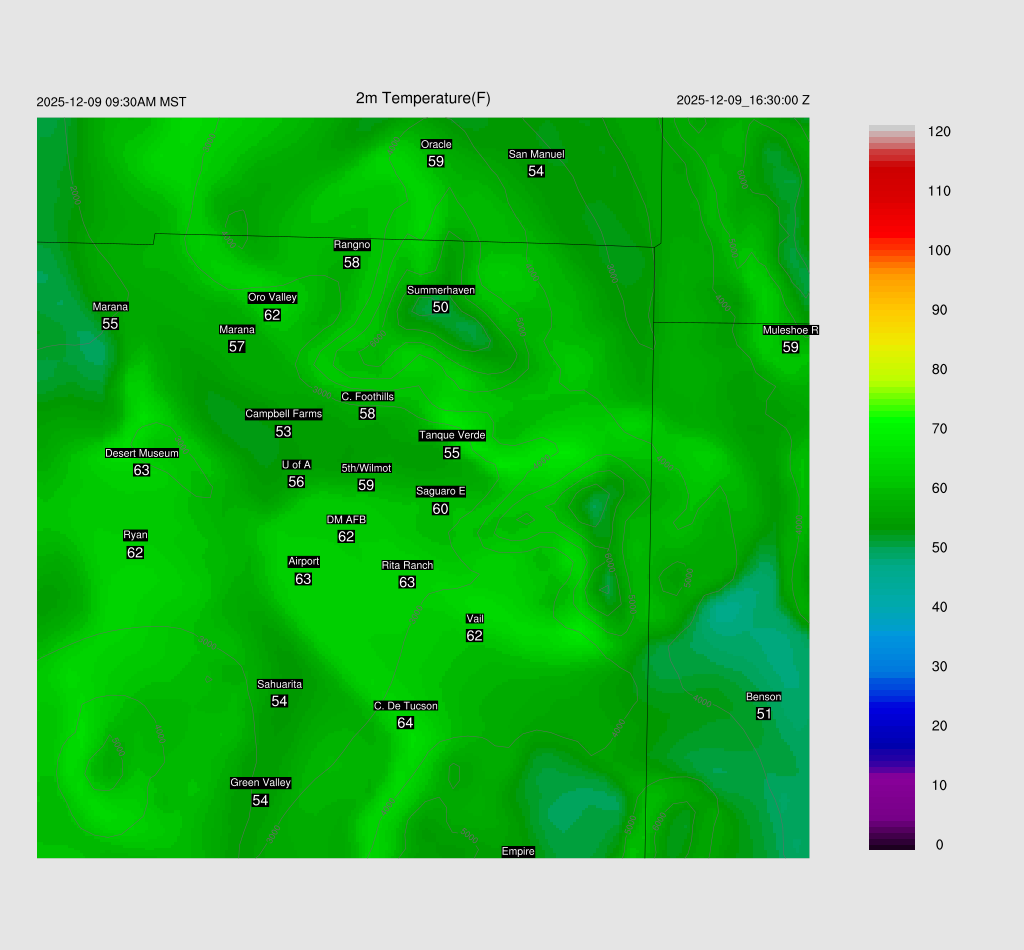Click the 64 reading under C. De Tucson
This screenshot has height=950, width=1024.
click(x=405, y=723)
